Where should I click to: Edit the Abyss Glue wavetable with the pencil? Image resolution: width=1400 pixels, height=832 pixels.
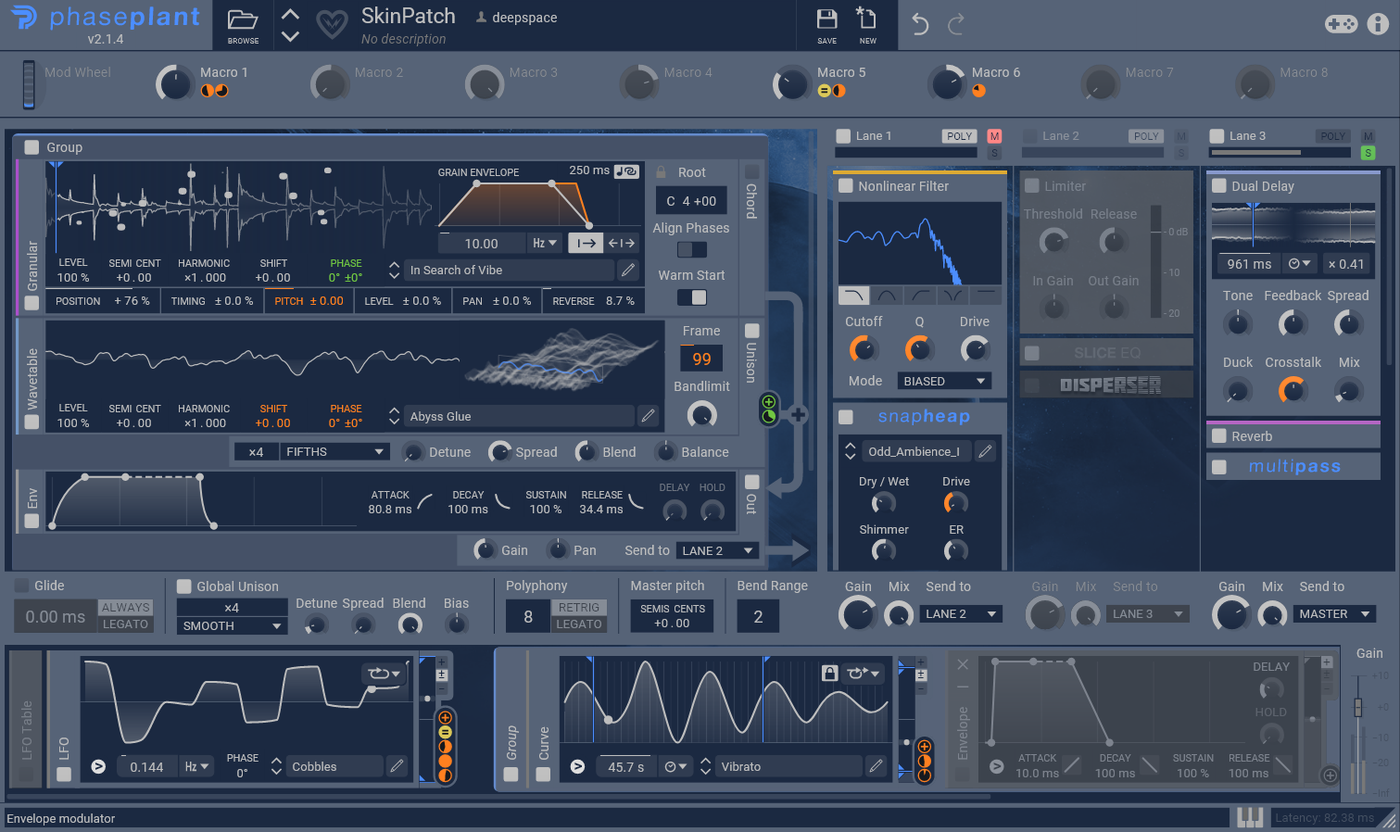(x=648, y=416)
